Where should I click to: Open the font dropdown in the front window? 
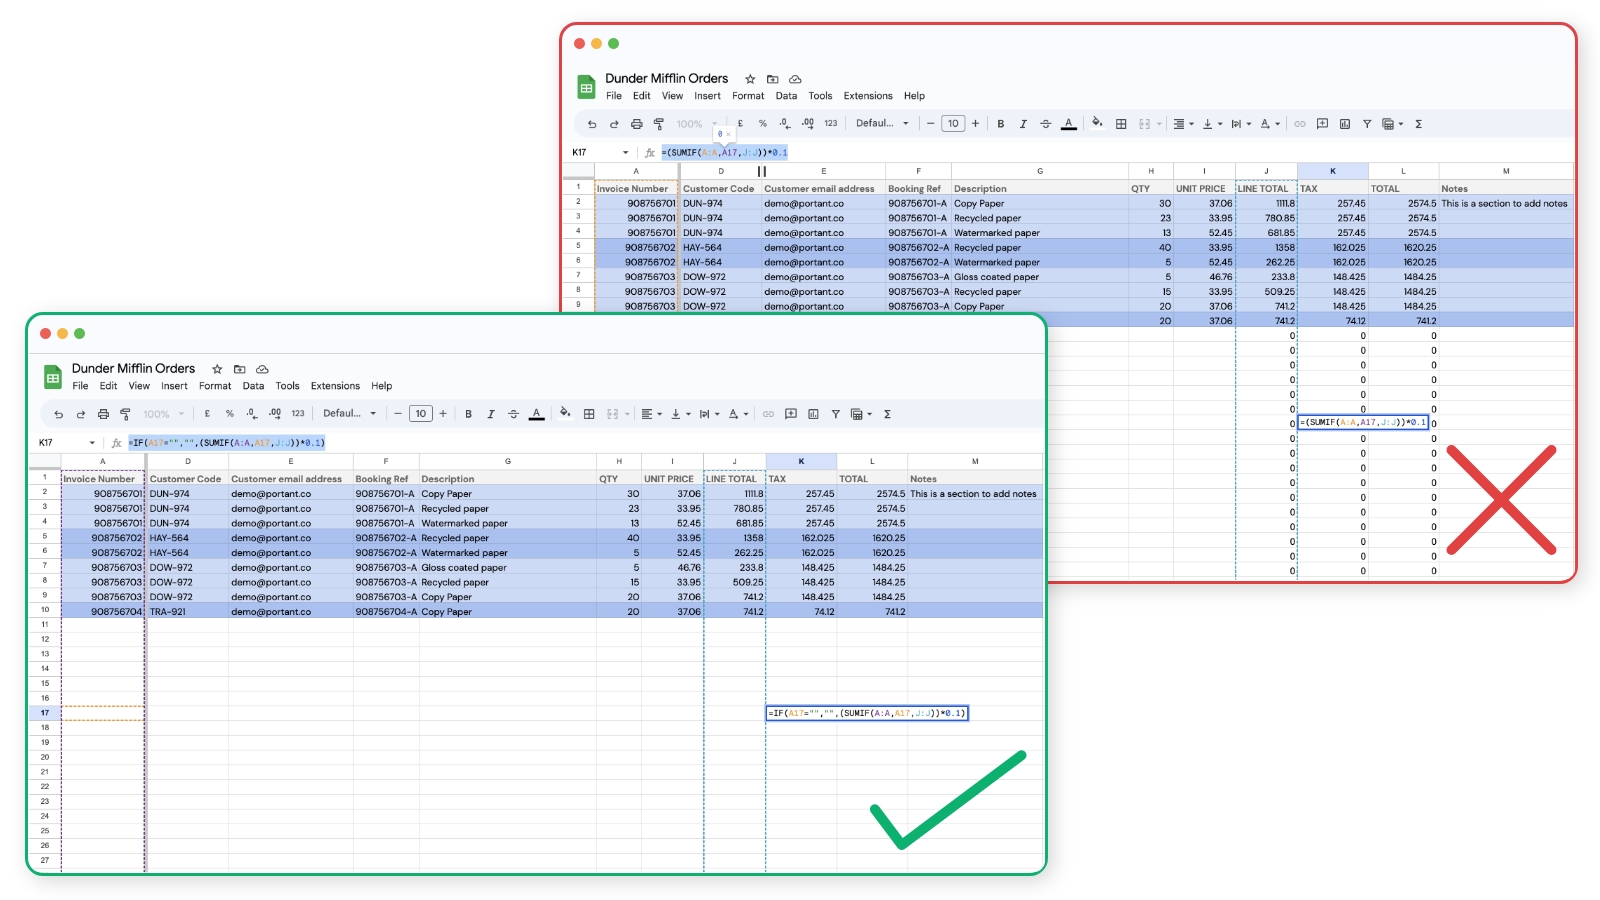tap(349, 414)
